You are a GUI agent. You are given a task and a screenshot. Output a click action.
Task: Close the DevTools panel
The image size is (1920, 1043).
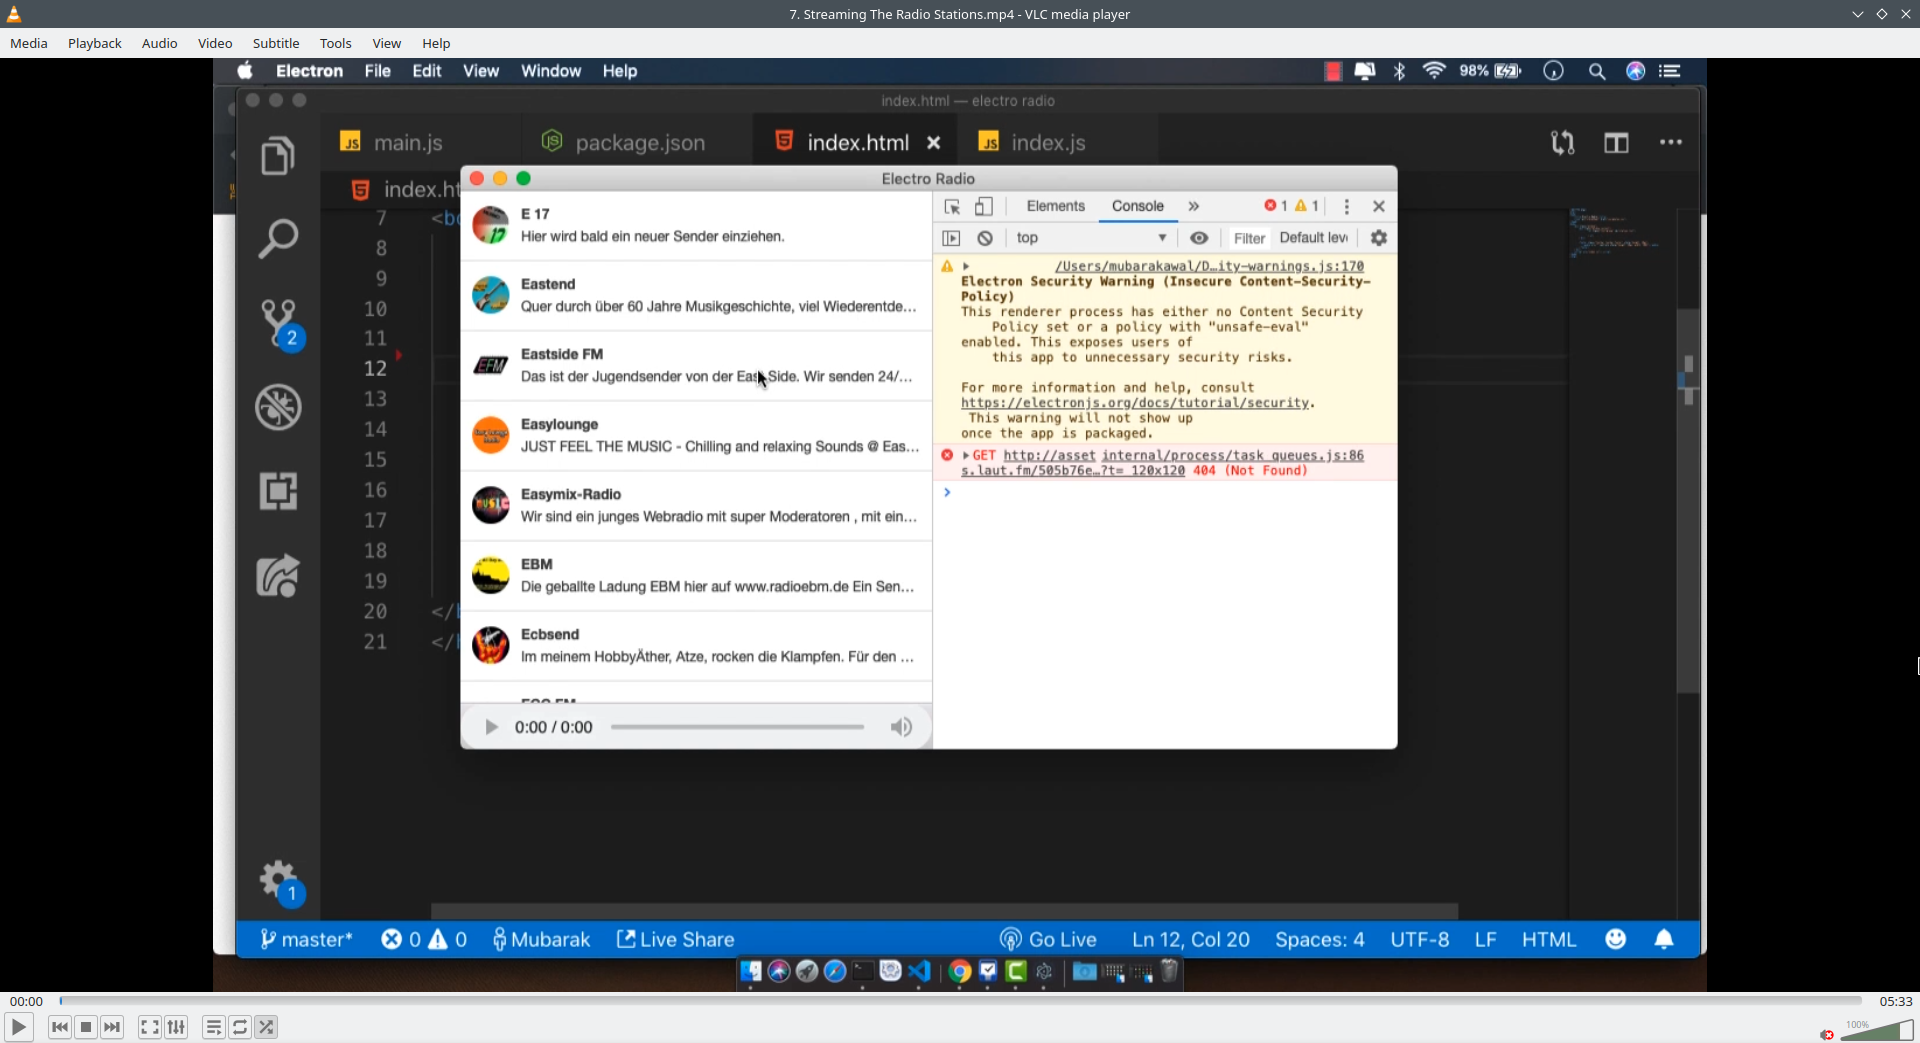[1379, 206]
